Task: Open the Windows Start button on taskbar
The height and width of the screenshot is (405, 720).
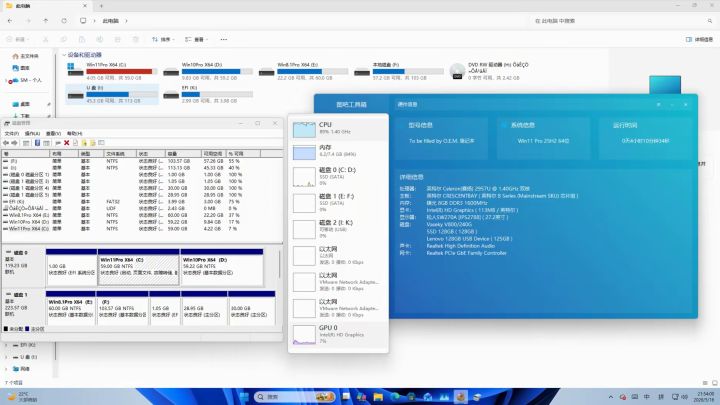Action: 244,397
